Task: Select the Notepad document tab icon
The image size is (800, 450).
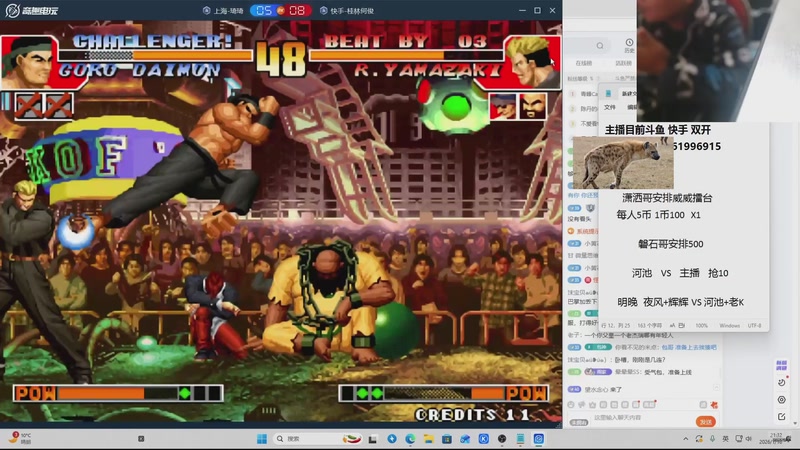Action: 608,93
